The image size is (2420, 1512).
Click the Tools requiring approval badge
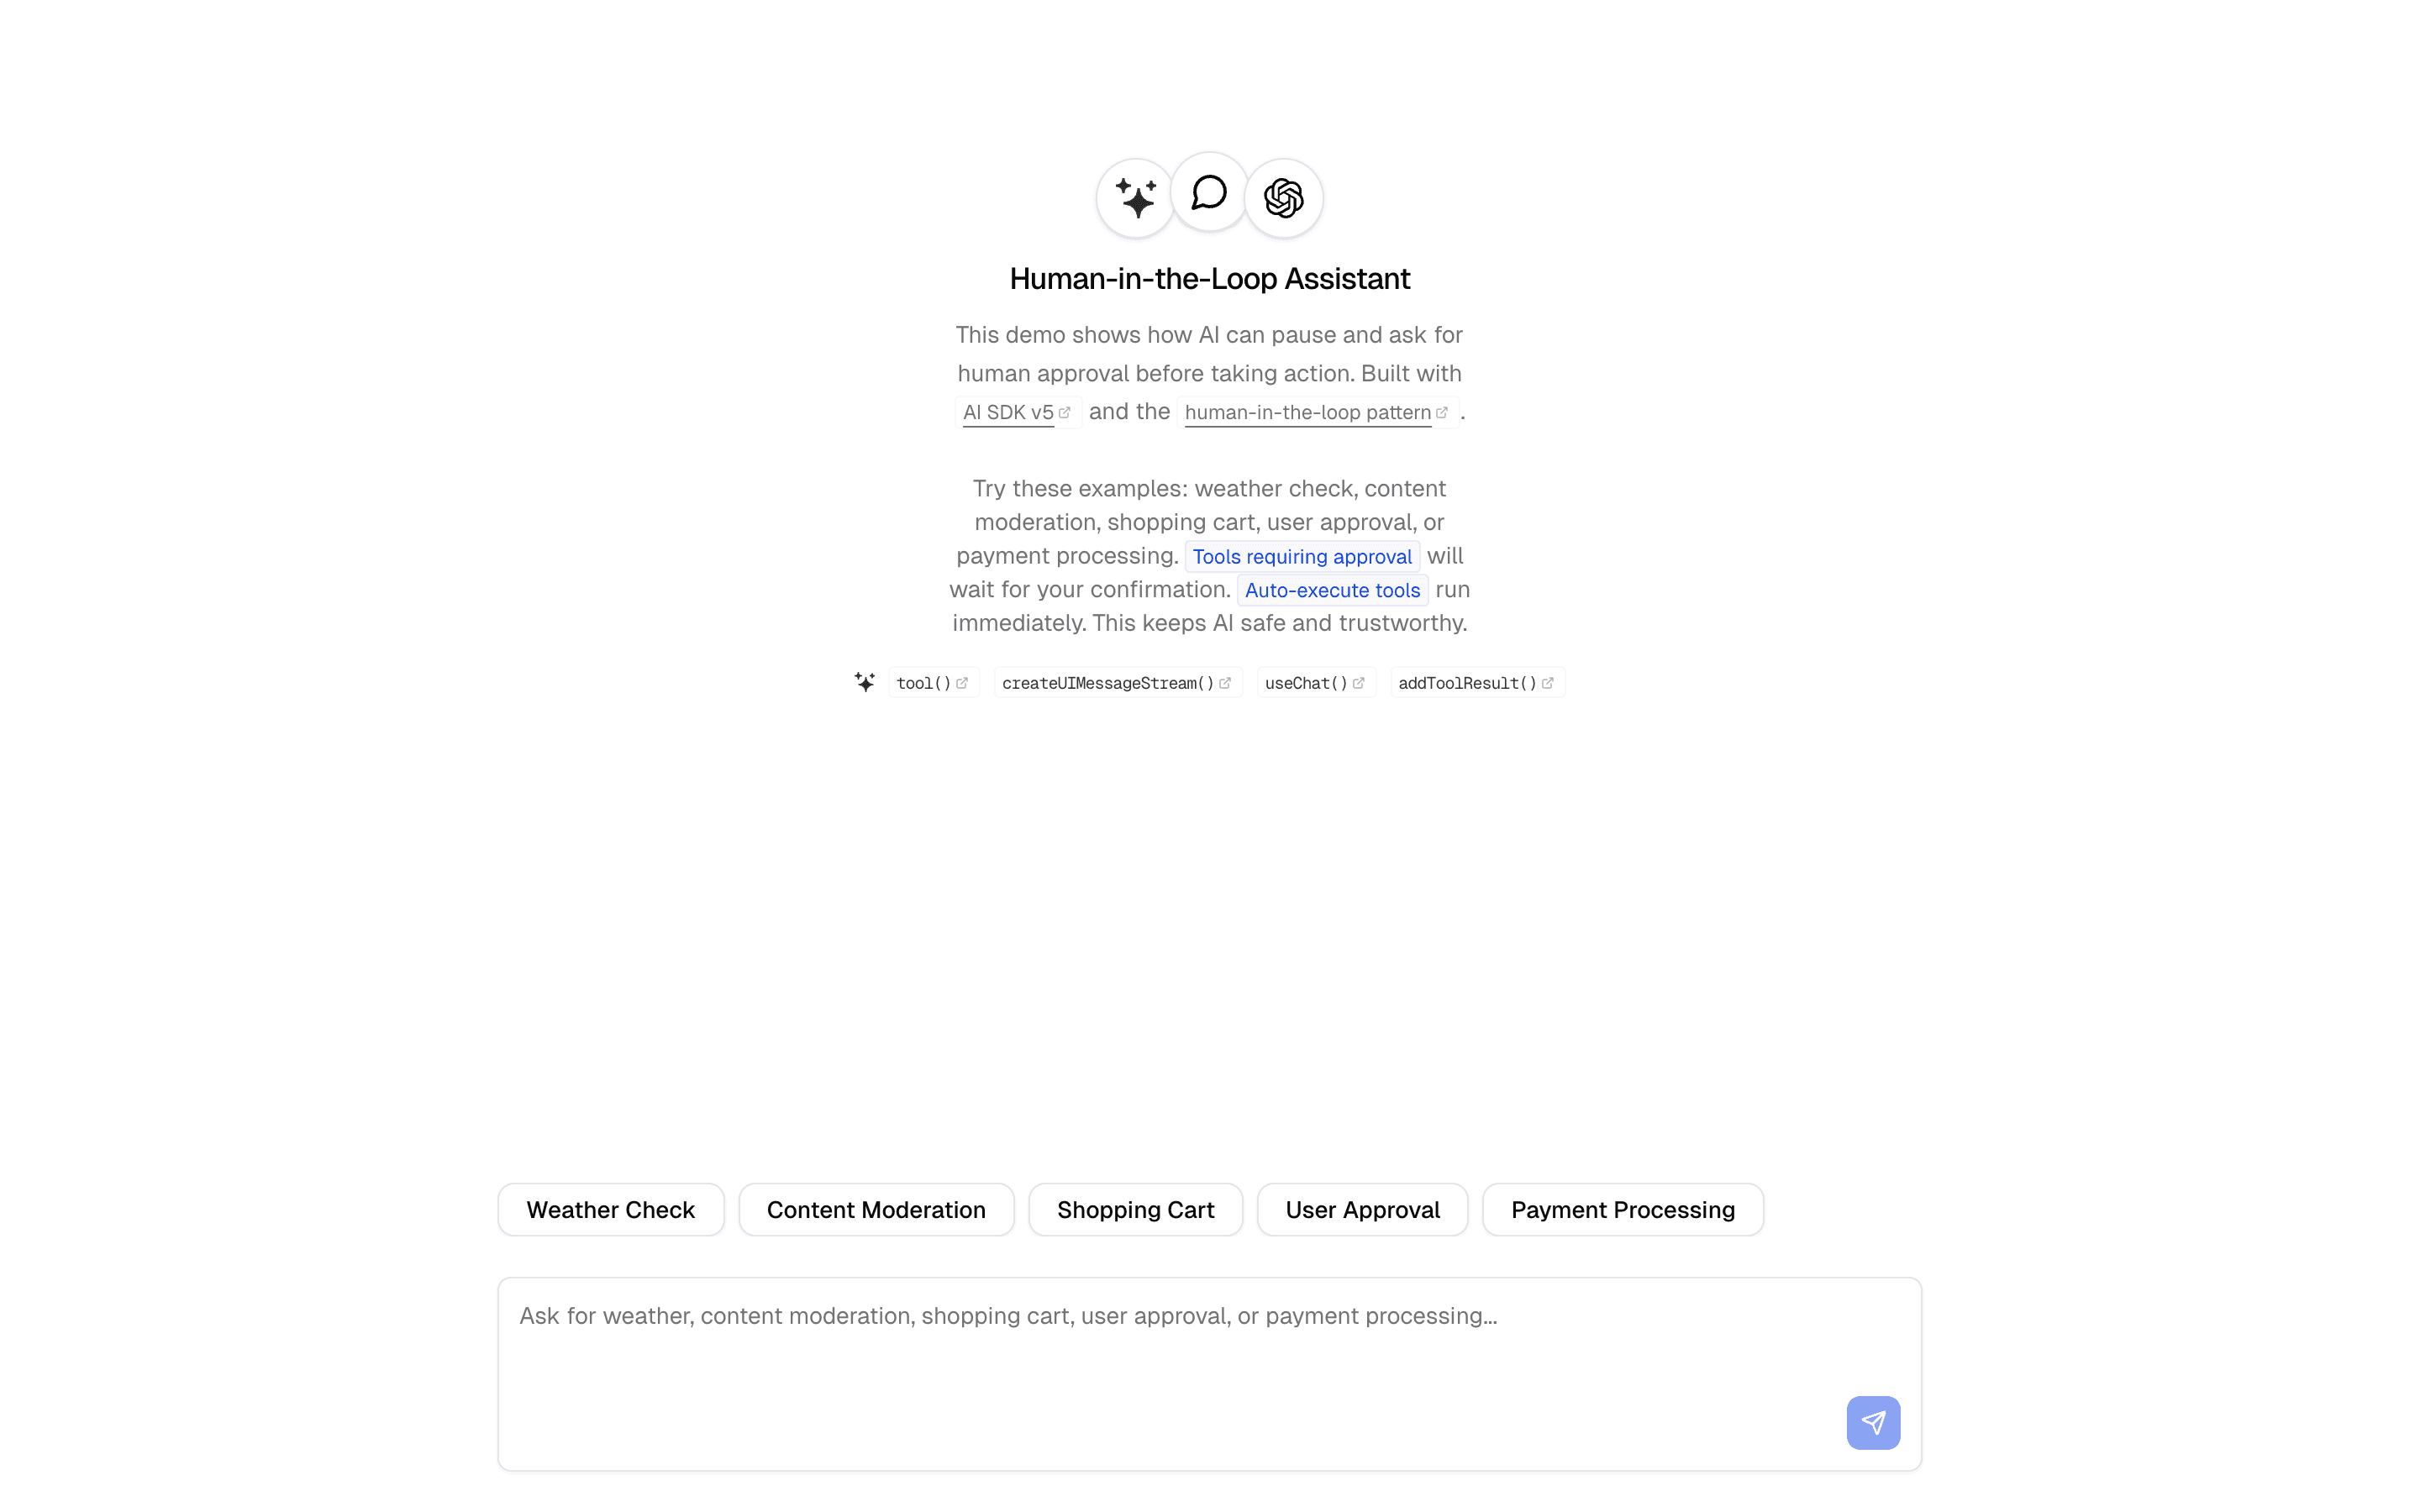[x=1302, y=557]
